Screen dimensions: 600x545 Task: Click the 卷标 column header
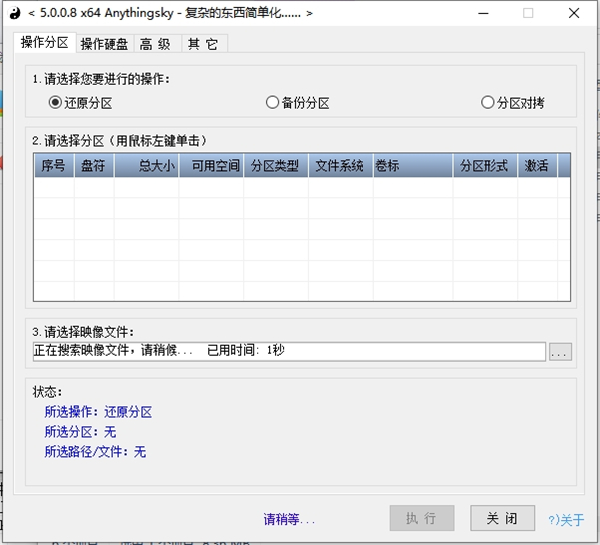[x=413, y=166]
